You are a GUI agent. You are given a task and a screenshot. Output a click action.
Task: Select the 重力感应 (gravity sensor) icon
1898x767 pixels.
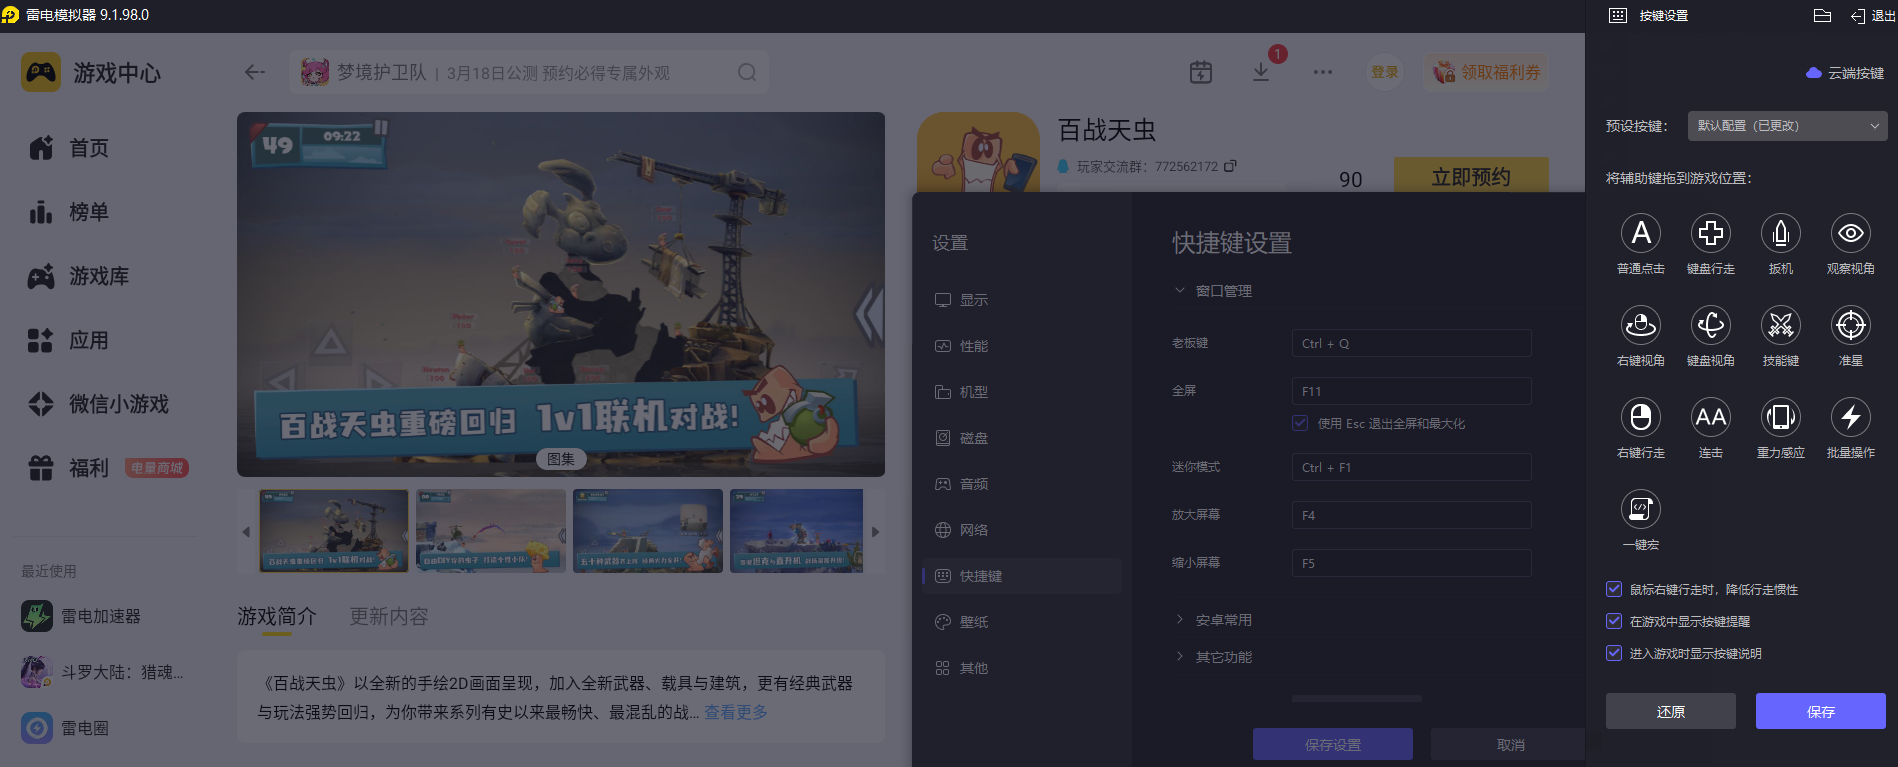(x=1781, y=417)
